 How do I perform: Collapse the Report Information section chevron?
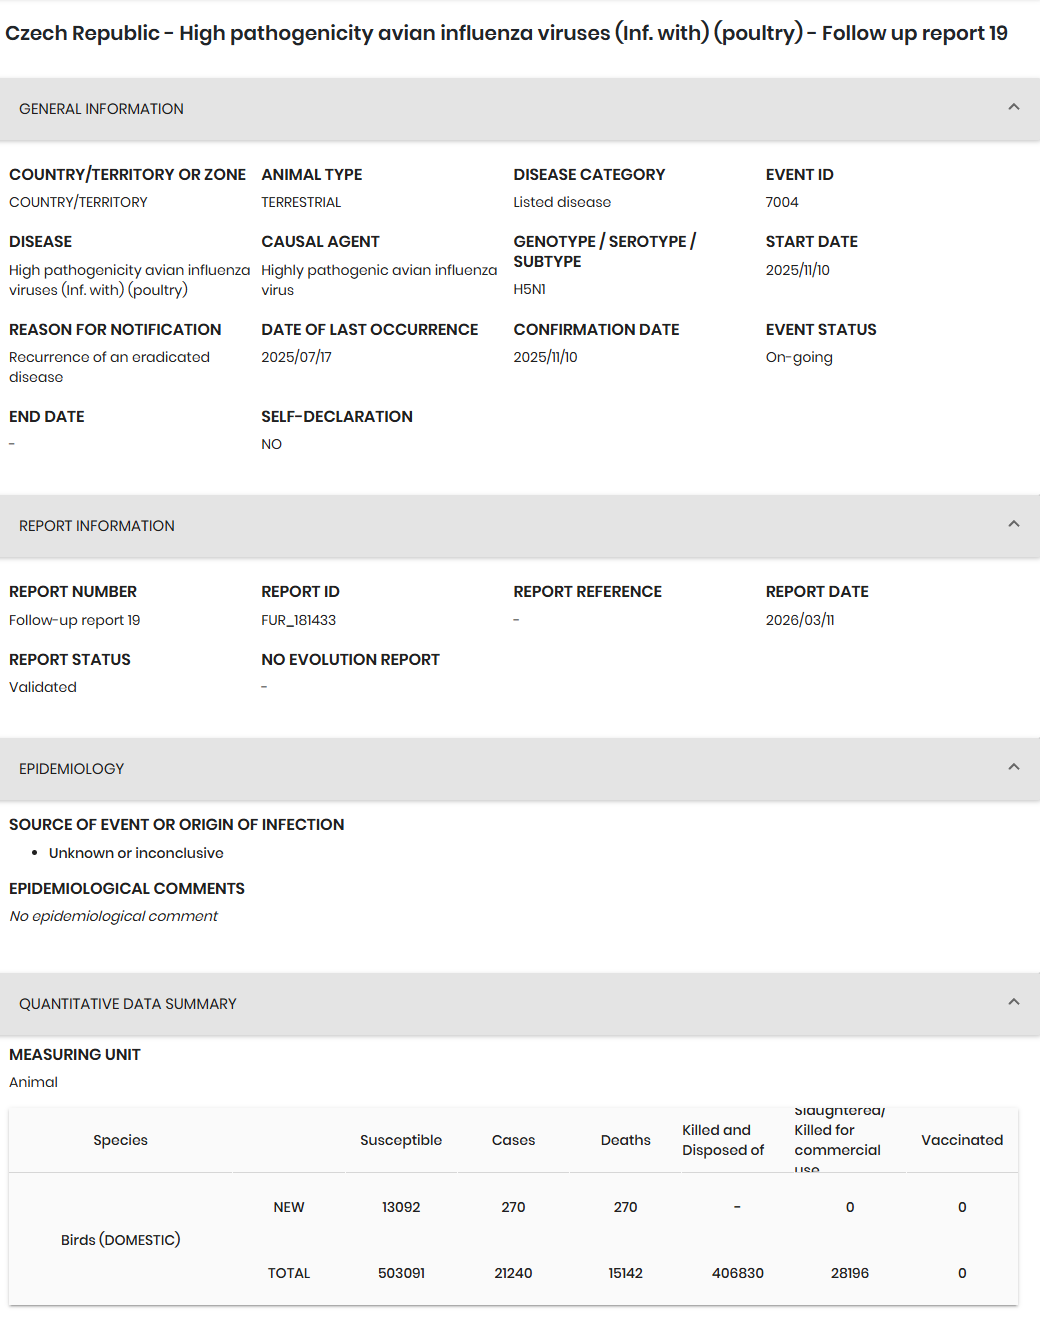[1013, 525]
